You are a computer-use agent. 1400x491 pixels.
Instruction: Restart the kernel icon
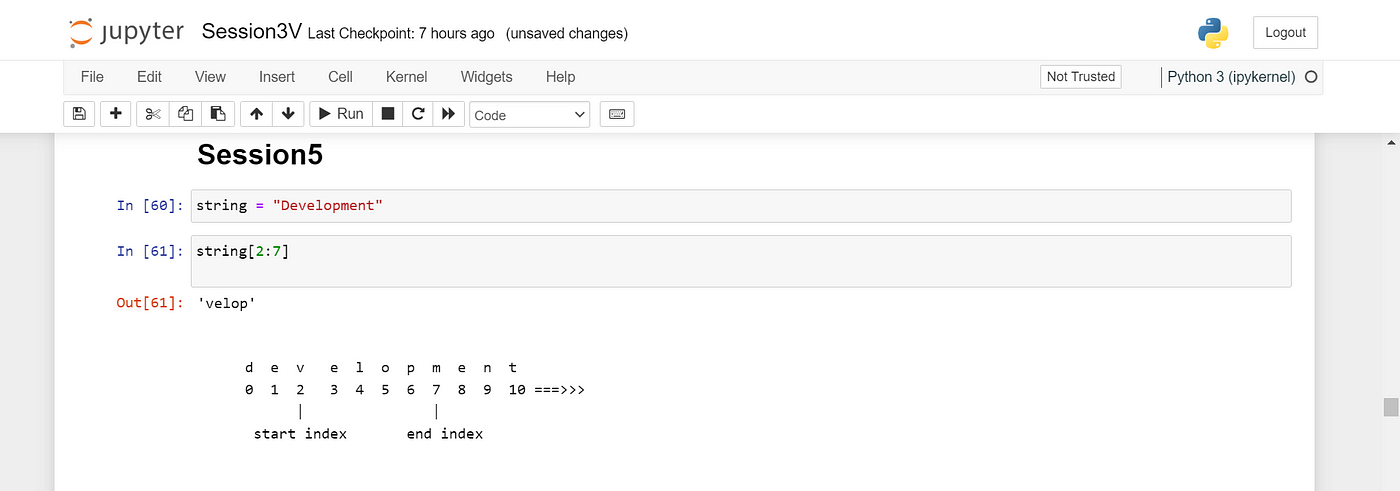tap(418, 114)
